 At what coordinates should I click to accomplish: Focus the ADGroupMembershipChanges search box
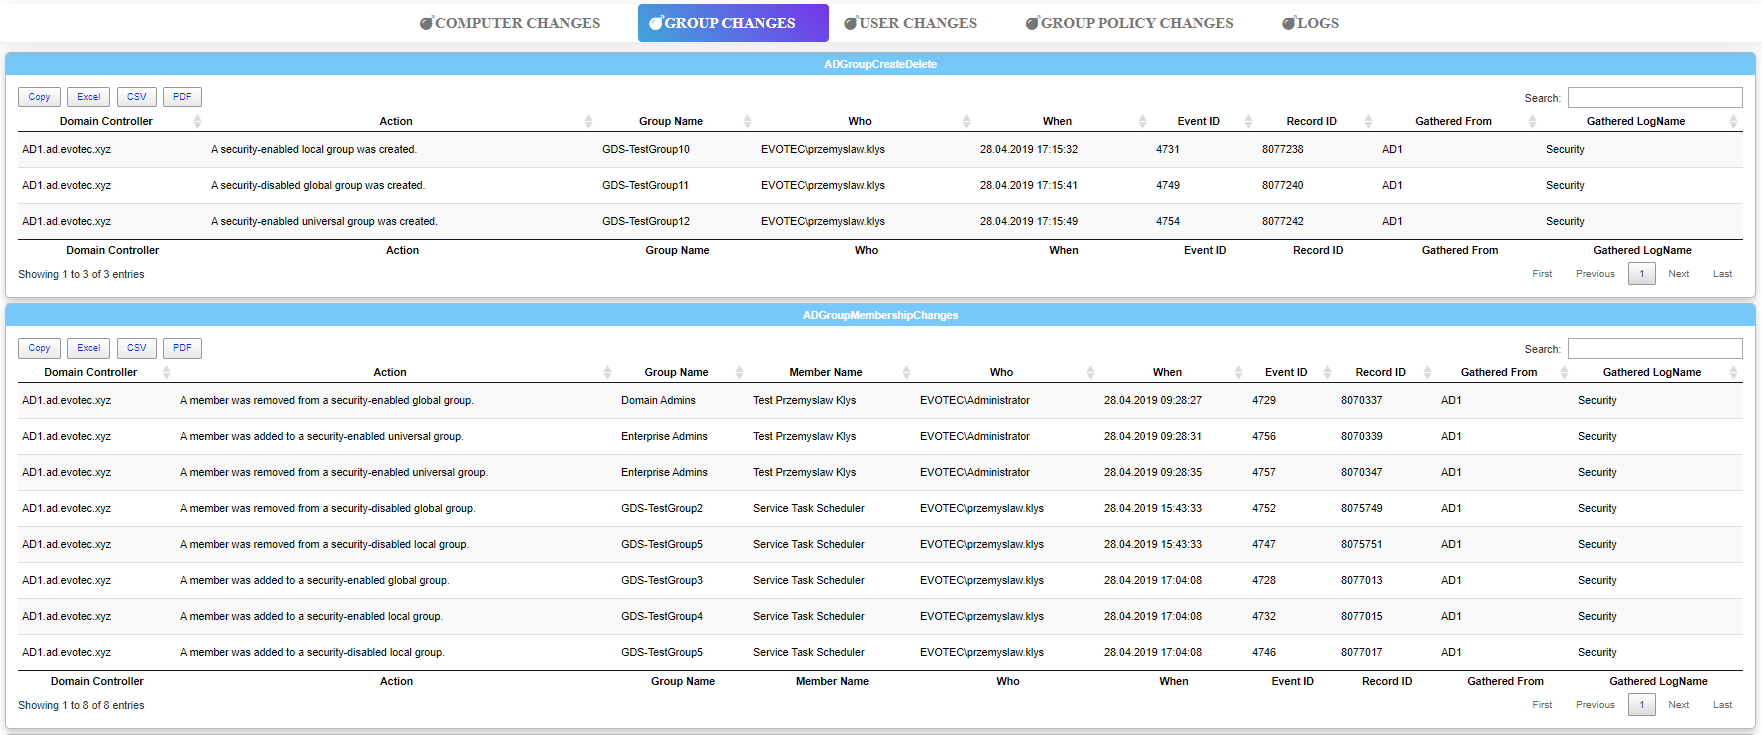click(1654, 349)
